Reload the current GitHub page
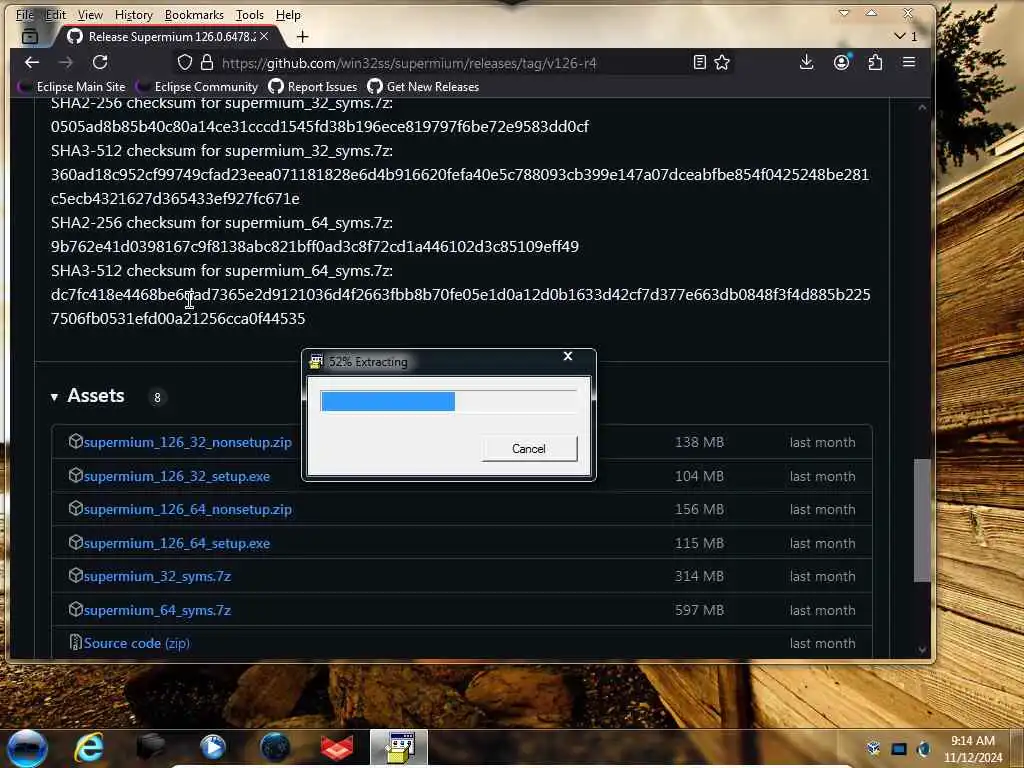Screen dimensions: 1024x768 (100, 63)
